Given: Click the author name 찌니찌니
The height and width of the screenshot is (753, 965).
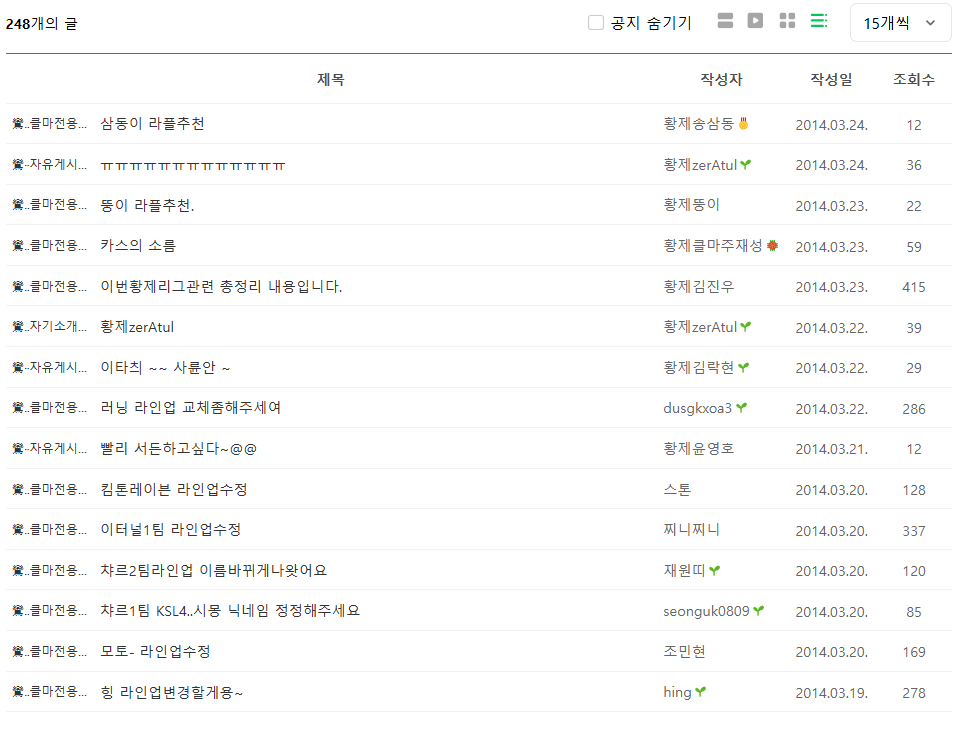Looking at the screenshot, I should [x=691, y=530].
